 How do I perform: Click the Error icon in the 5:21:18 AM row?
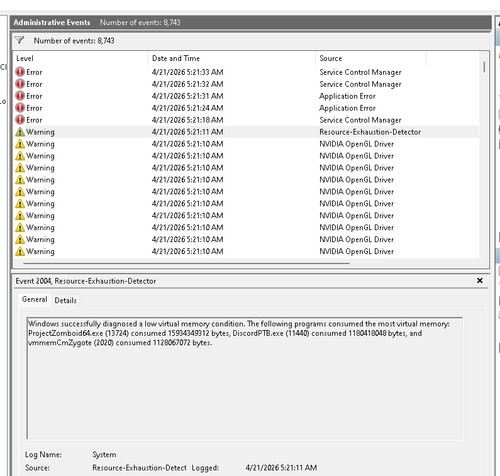20,120
